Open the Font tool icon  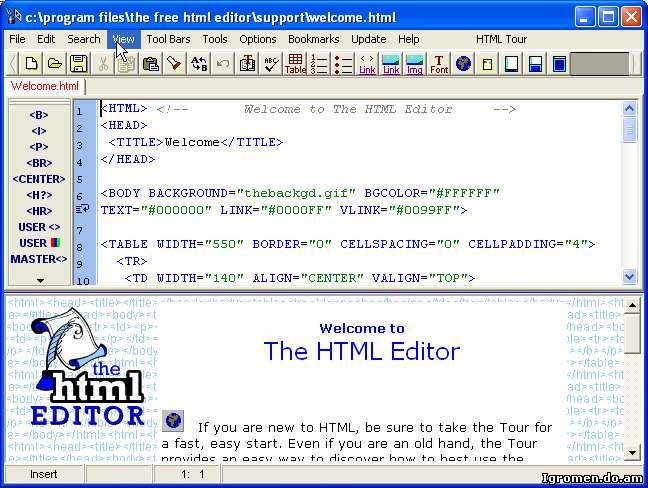click(x=439, y=64)
